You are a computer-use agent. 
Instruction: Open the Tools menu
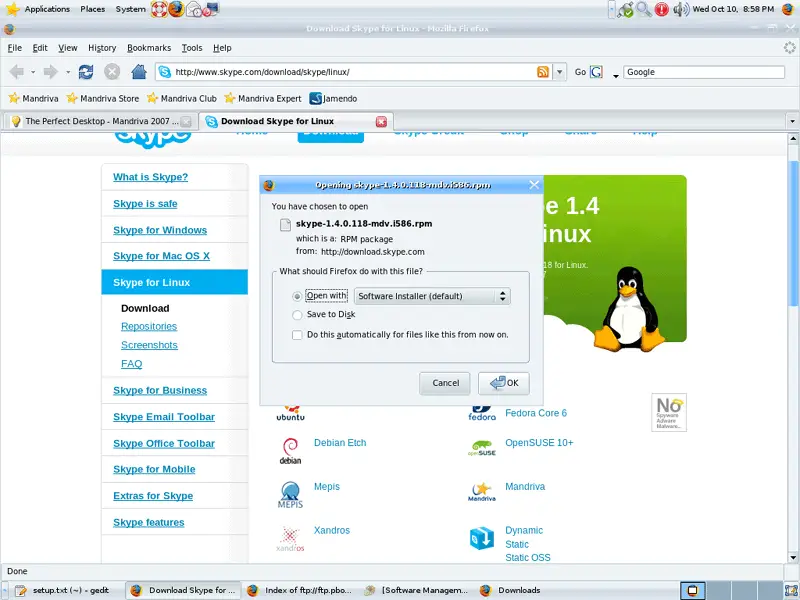pos(192,48)
